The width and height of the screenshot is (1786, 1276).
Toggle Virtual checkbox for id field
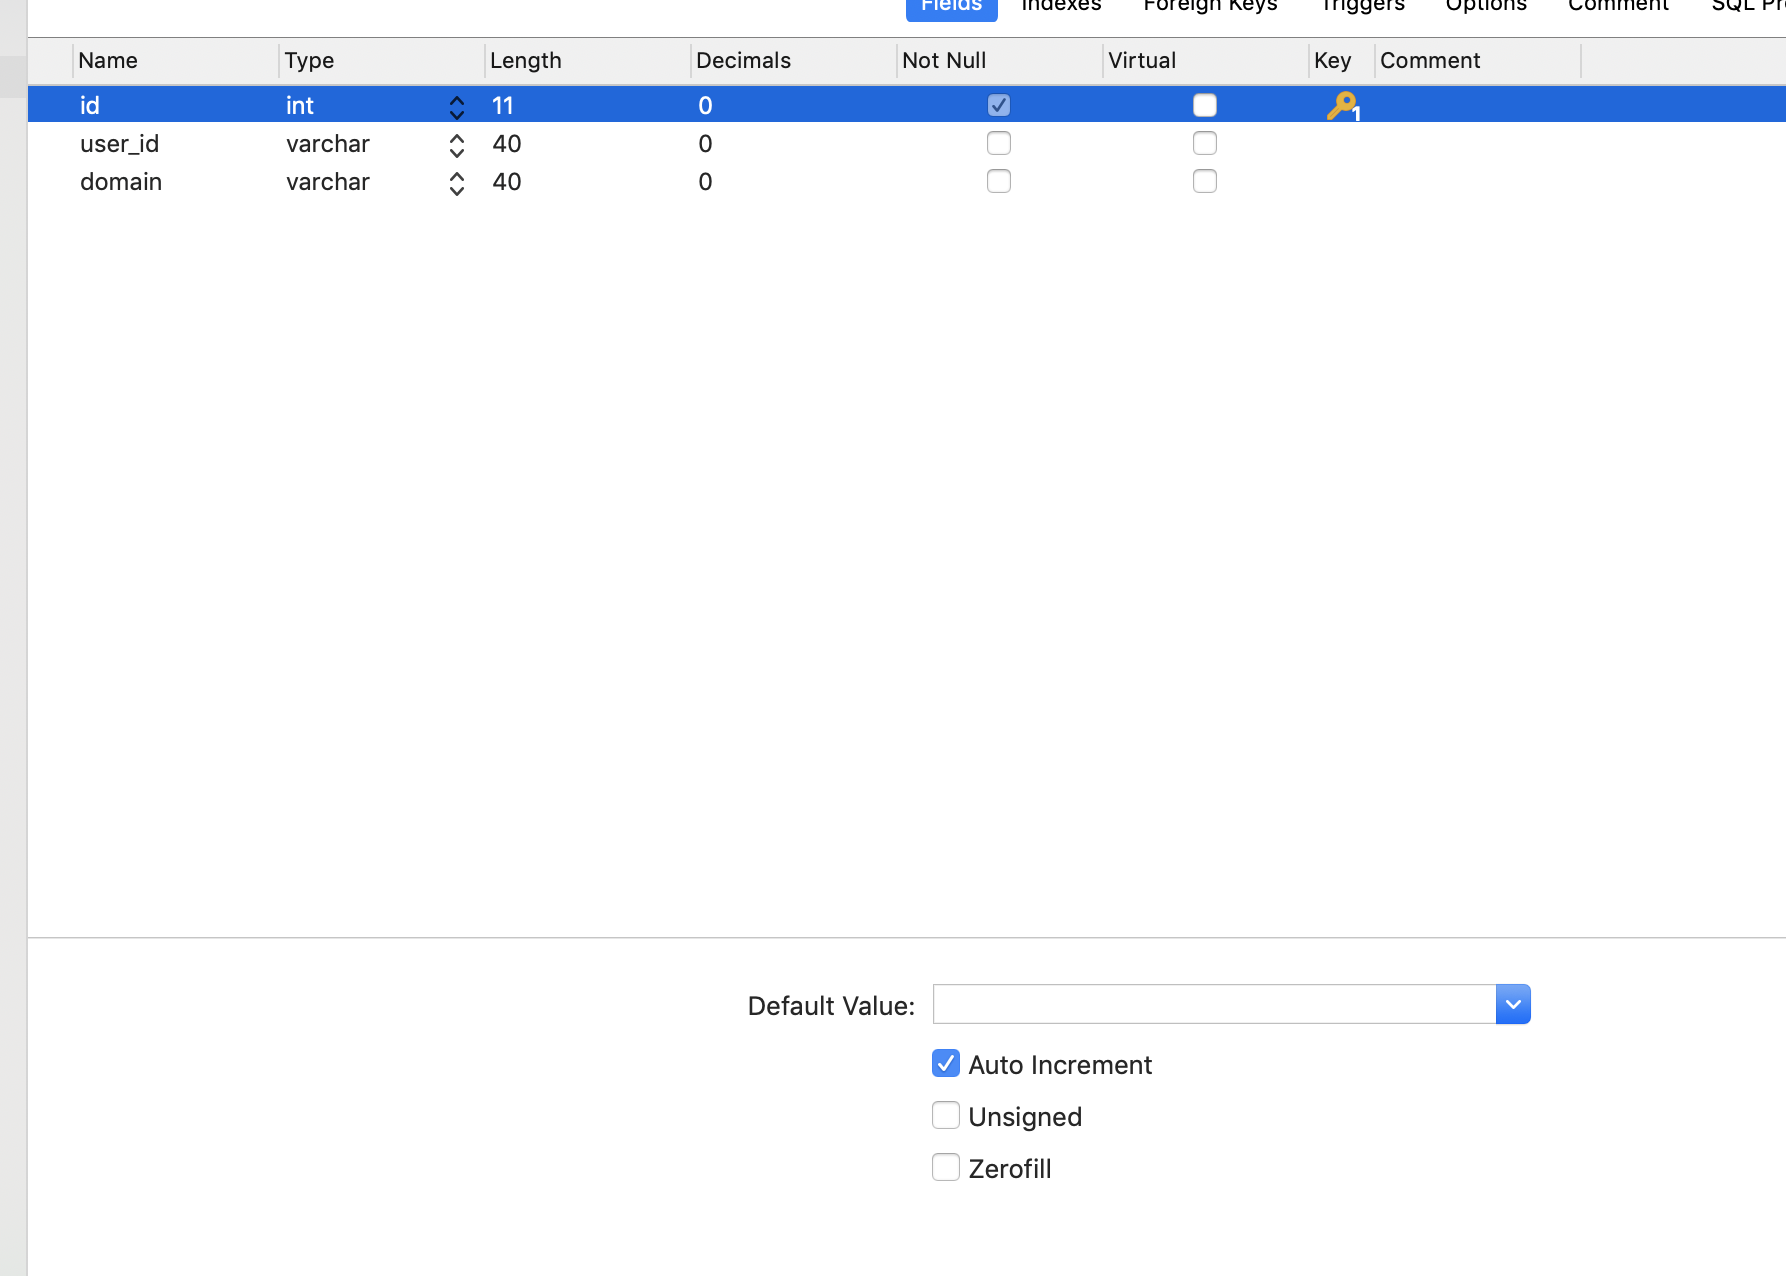click(1204, 105)
